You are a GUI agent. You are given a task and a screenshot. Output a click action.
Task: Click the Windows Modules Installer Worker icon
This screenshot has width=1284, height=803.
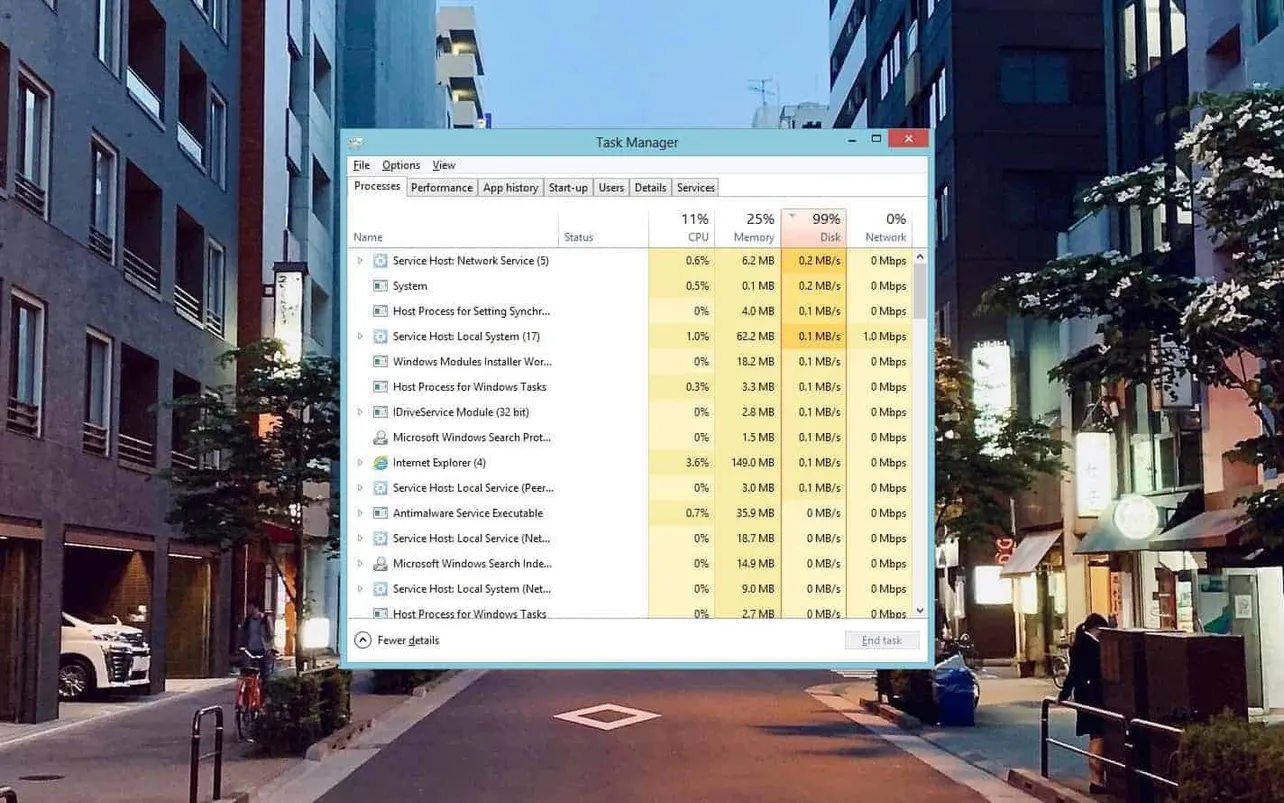coord(380,361)
